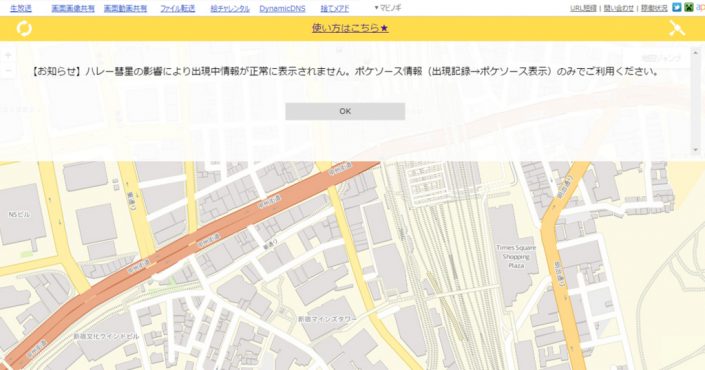The height and width of the screenshot is (370, 705).
Task: Open the DynamicDNS link
Action: coord(282,8)
